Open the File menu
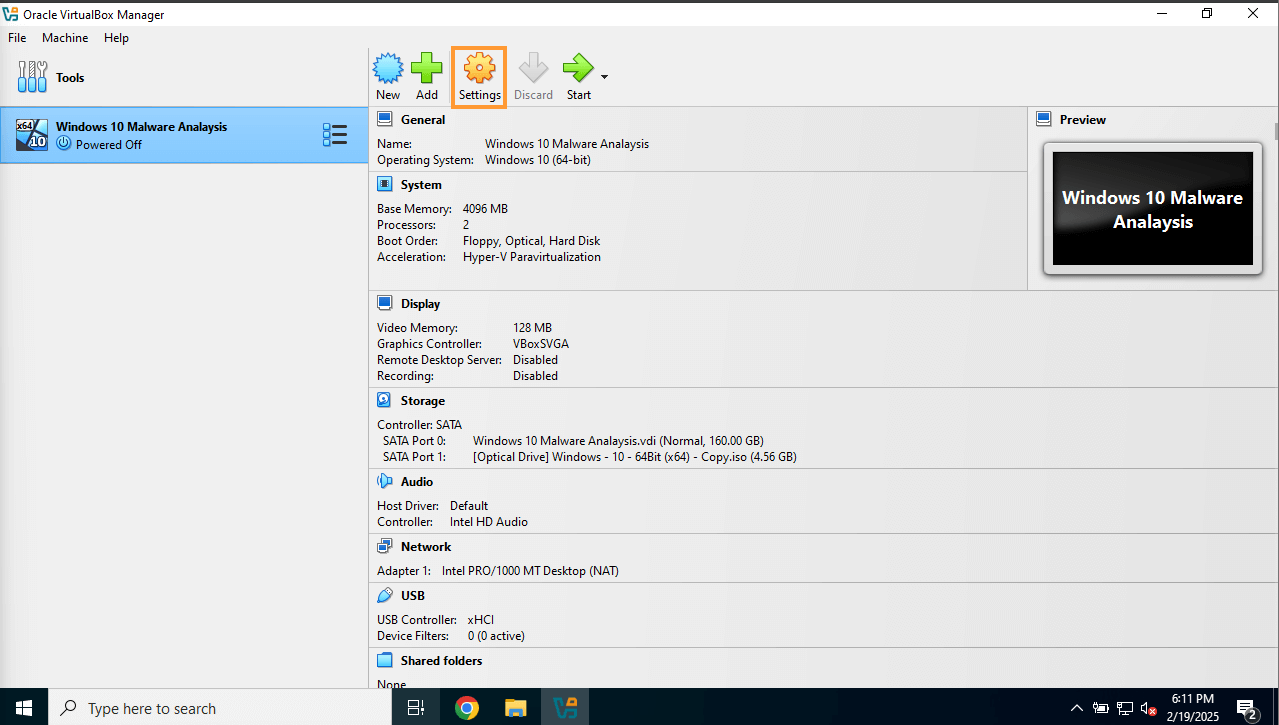 click(17, 38)
